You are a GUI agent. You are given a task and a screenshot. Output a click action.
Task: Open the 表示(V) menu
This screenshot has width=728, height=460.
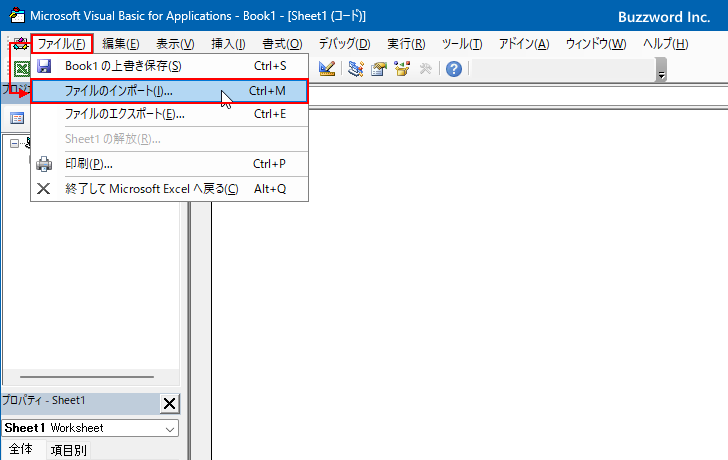click(175, 44)
